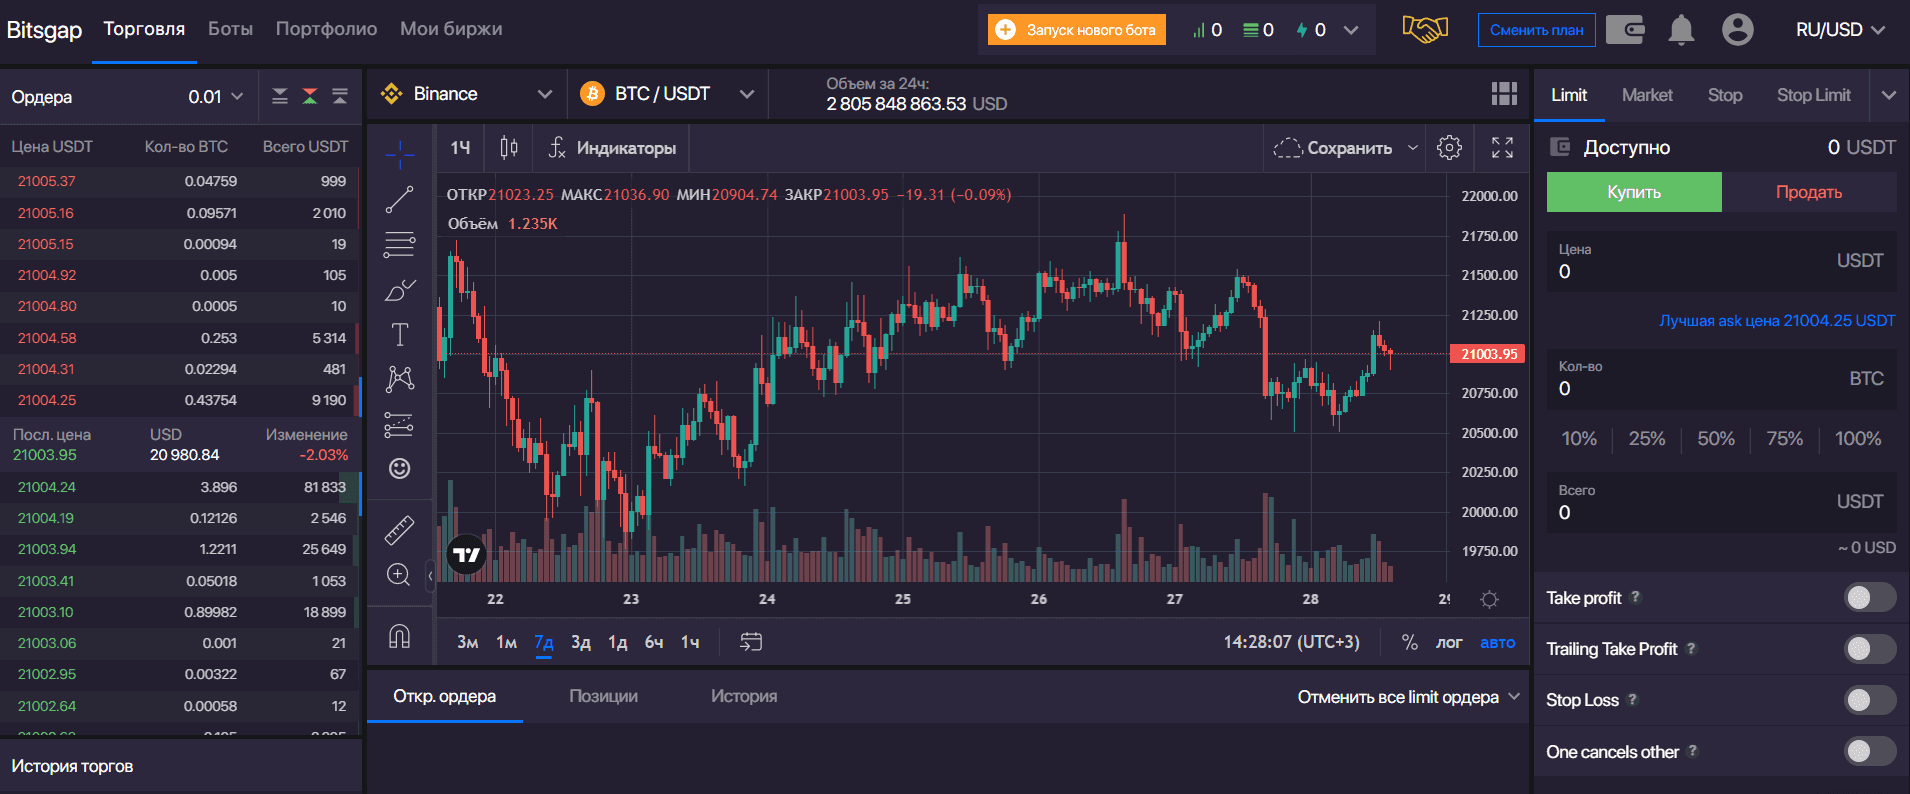The image size is (1910, 794).
Task: Open the Индикаторы menu
Action: point(613,148)
